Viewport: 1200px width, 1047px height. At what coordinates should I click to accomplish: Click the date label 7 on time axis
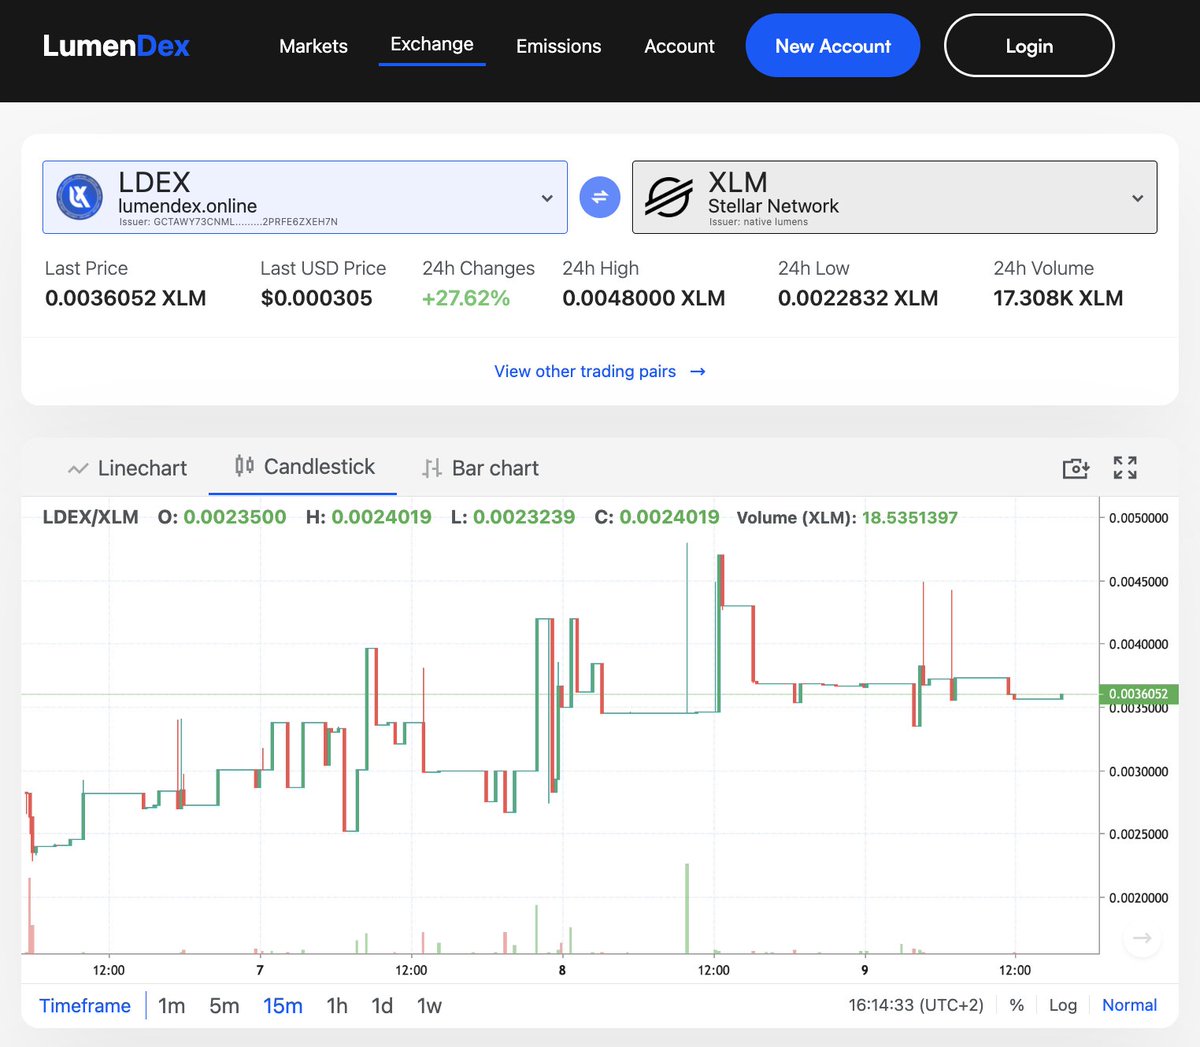(260, 970)
